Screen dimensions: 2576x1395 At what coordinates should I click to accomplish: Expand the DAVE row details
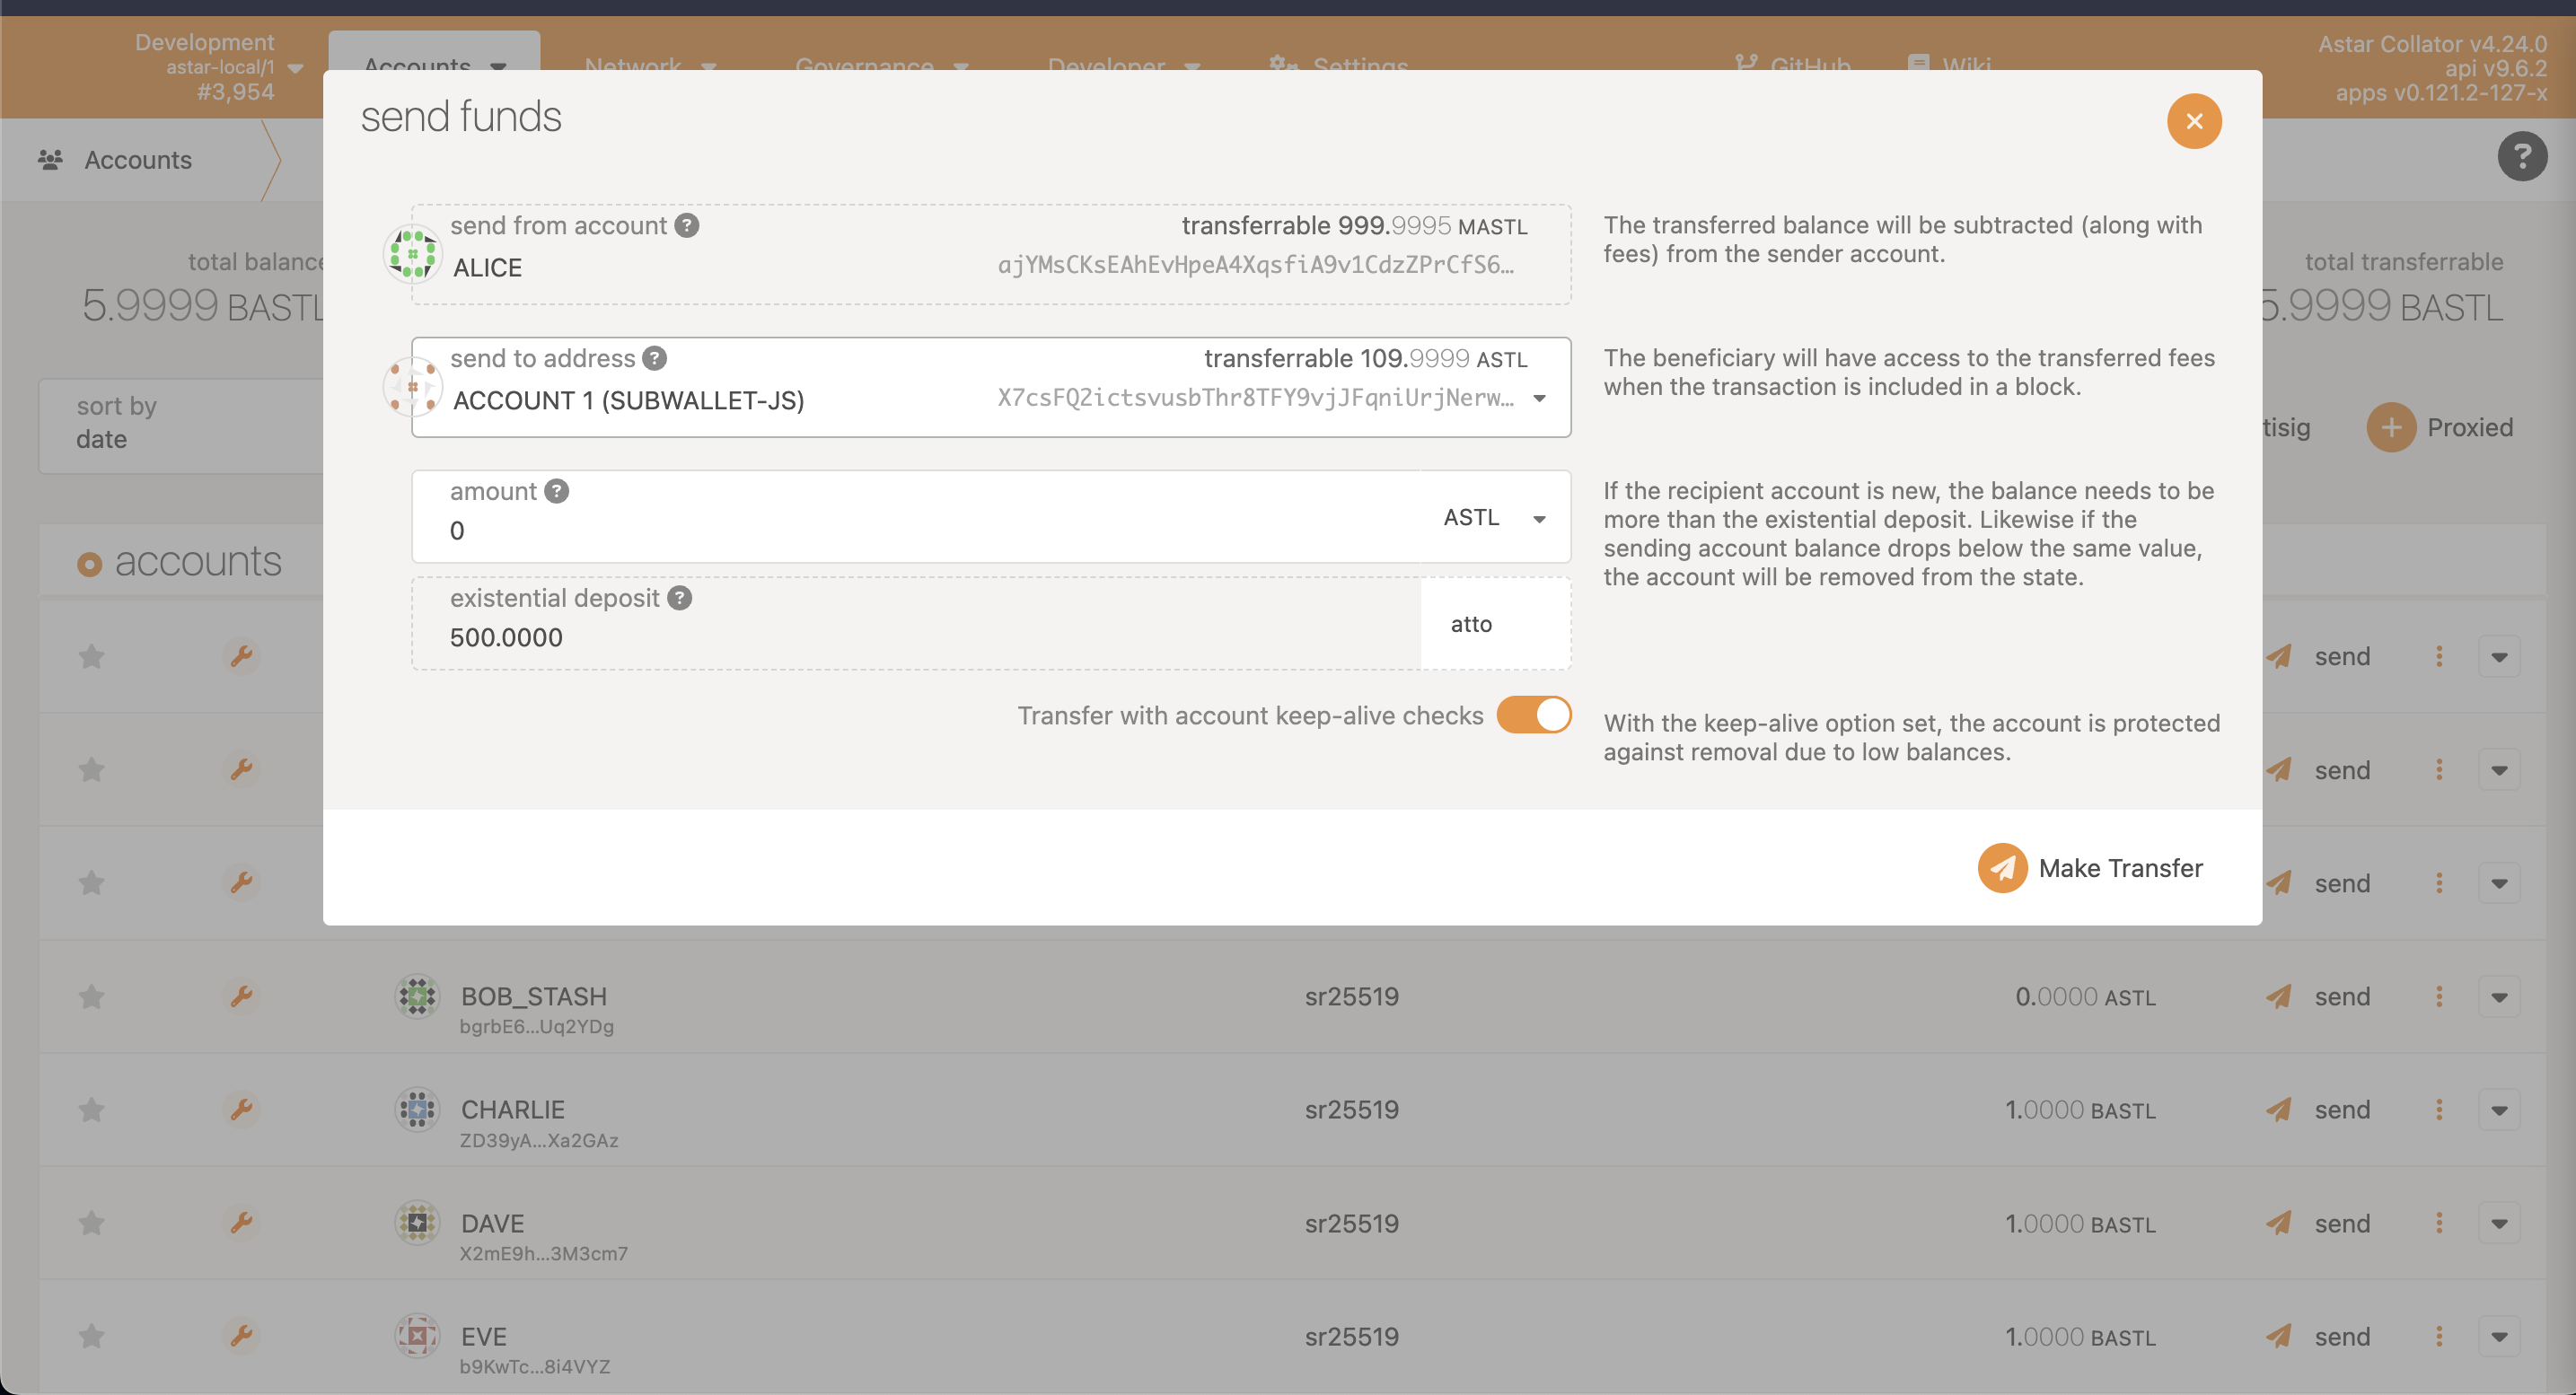click(x=2499, y=1223)
